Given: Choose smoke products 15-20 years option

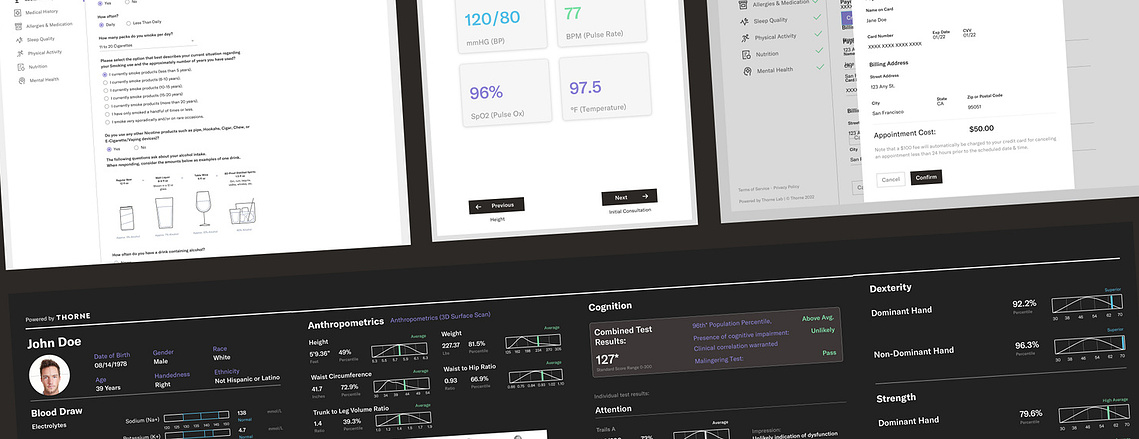Looking at the screenshot, I should [107, 97].
